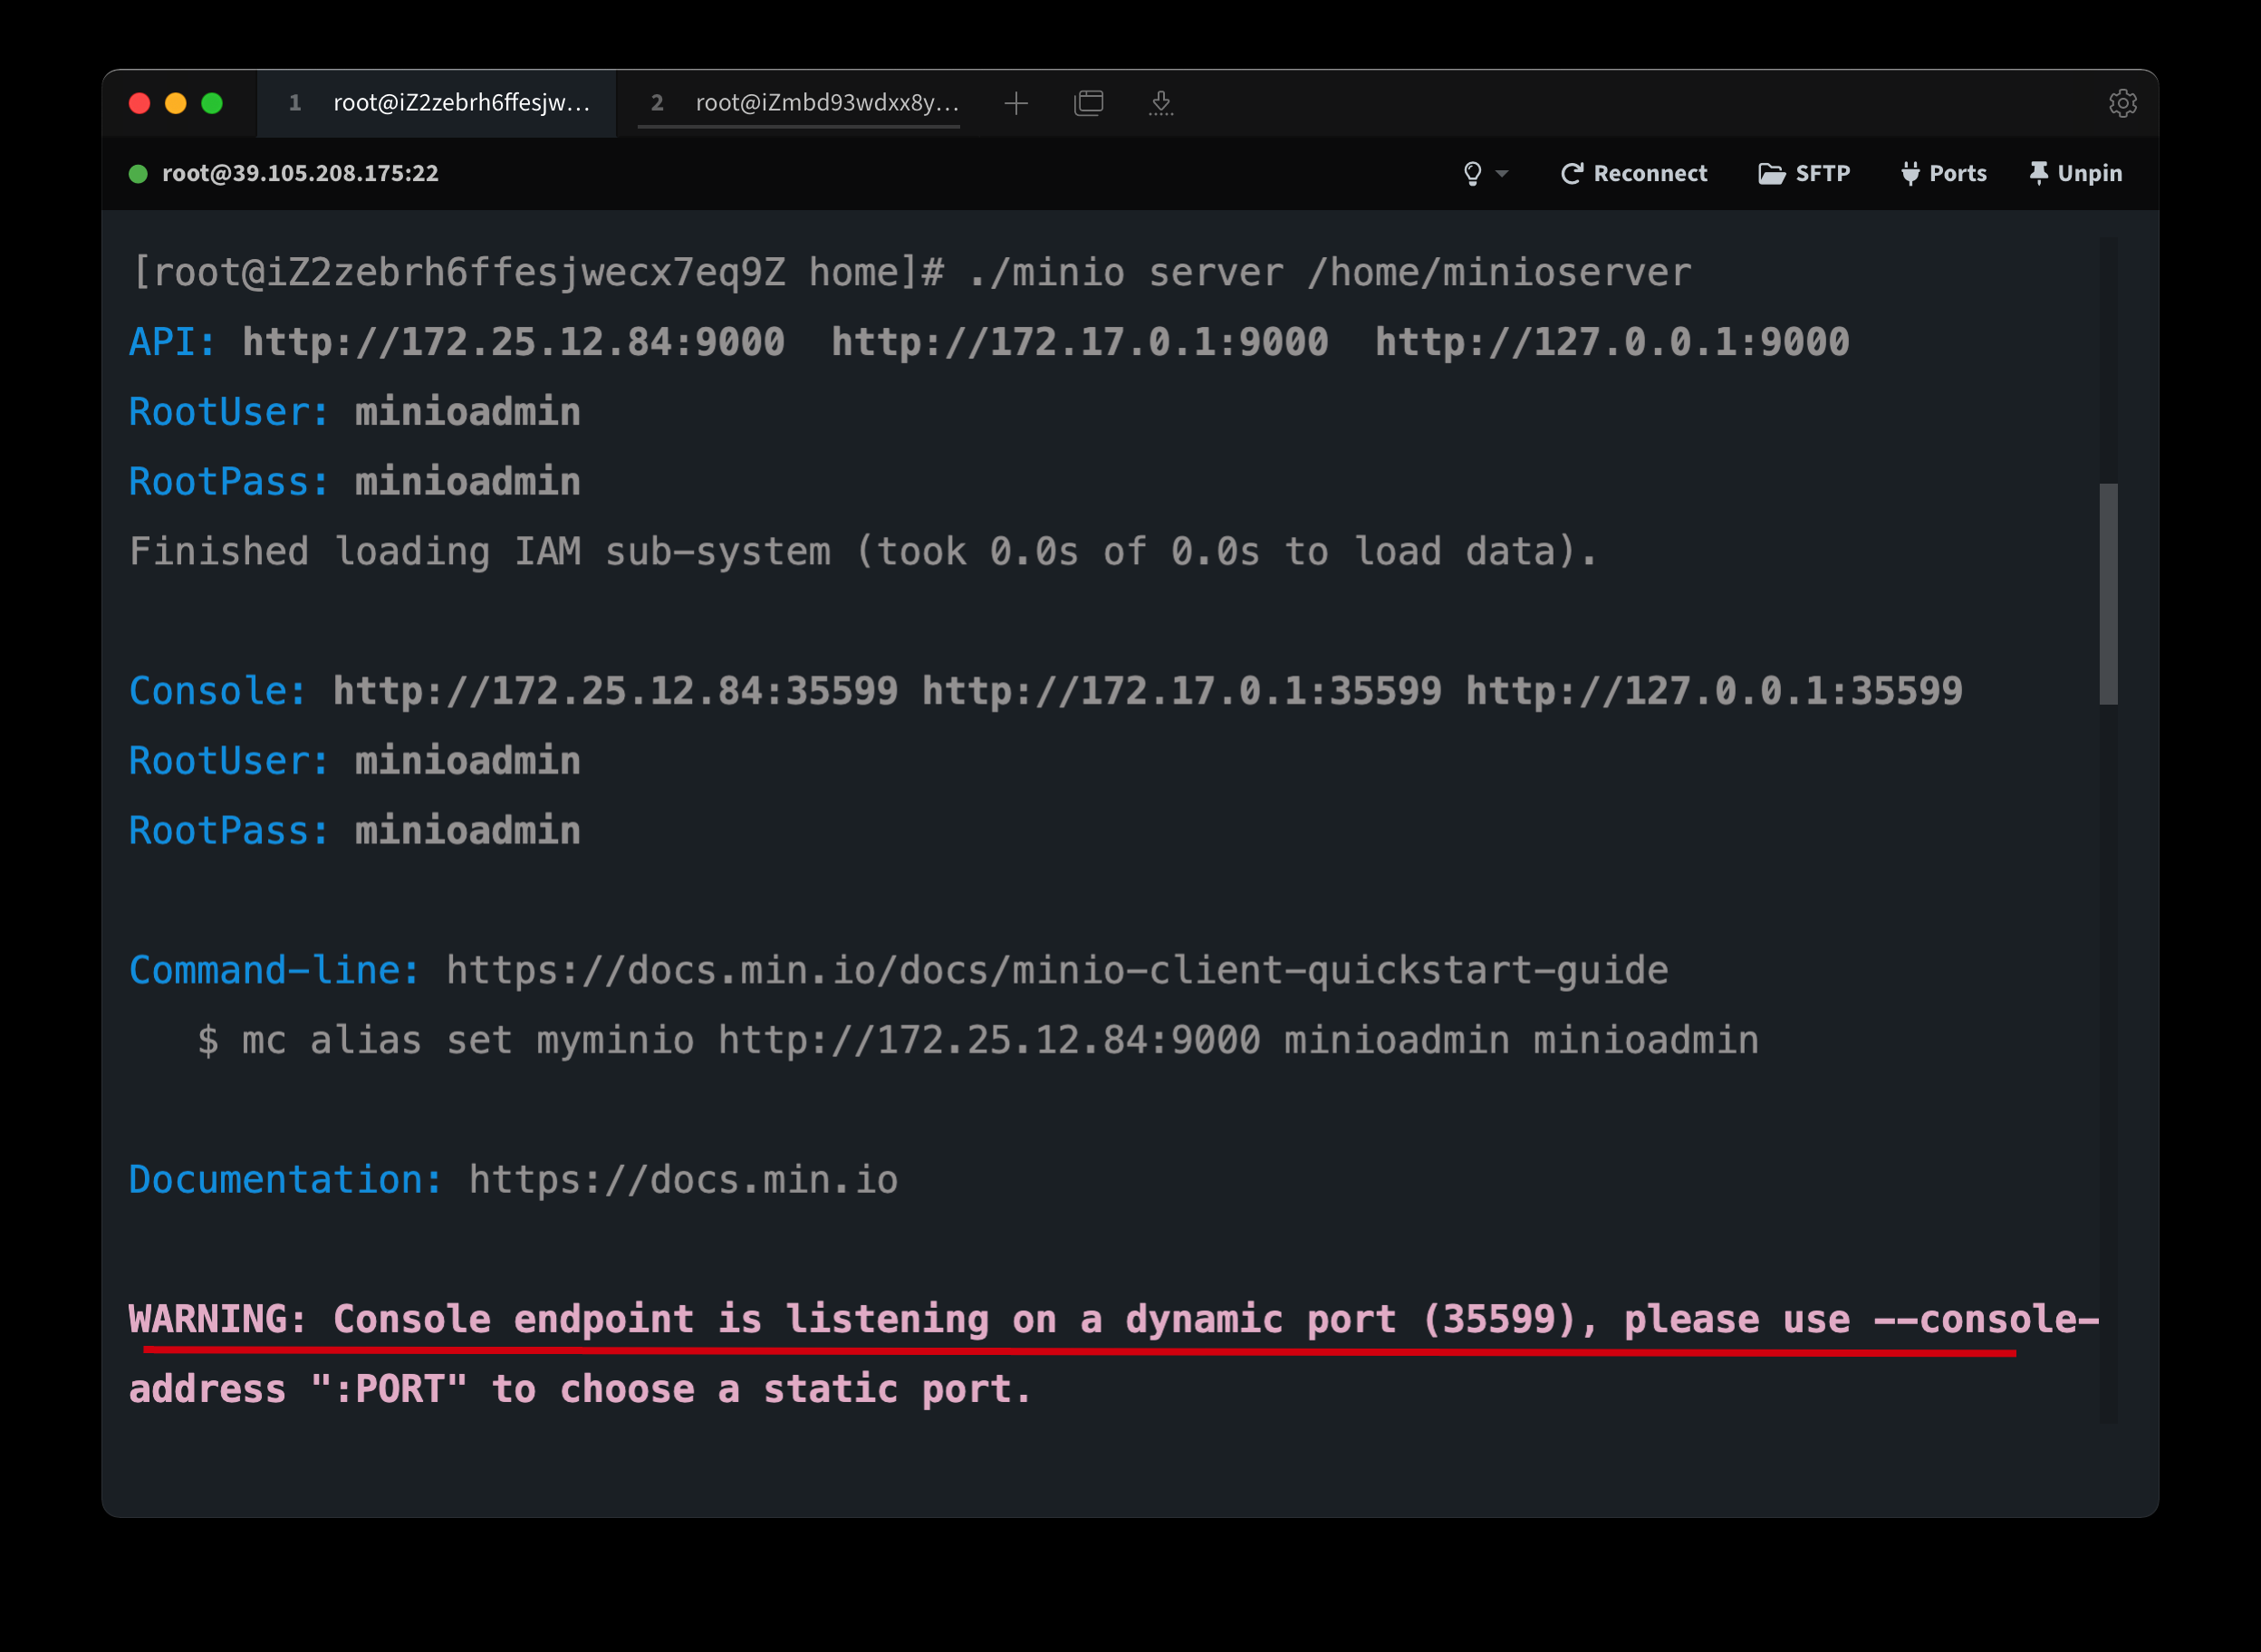2261x1652 pixels.
Task: Open settings via the gear icon
Action: point(2122,103)
